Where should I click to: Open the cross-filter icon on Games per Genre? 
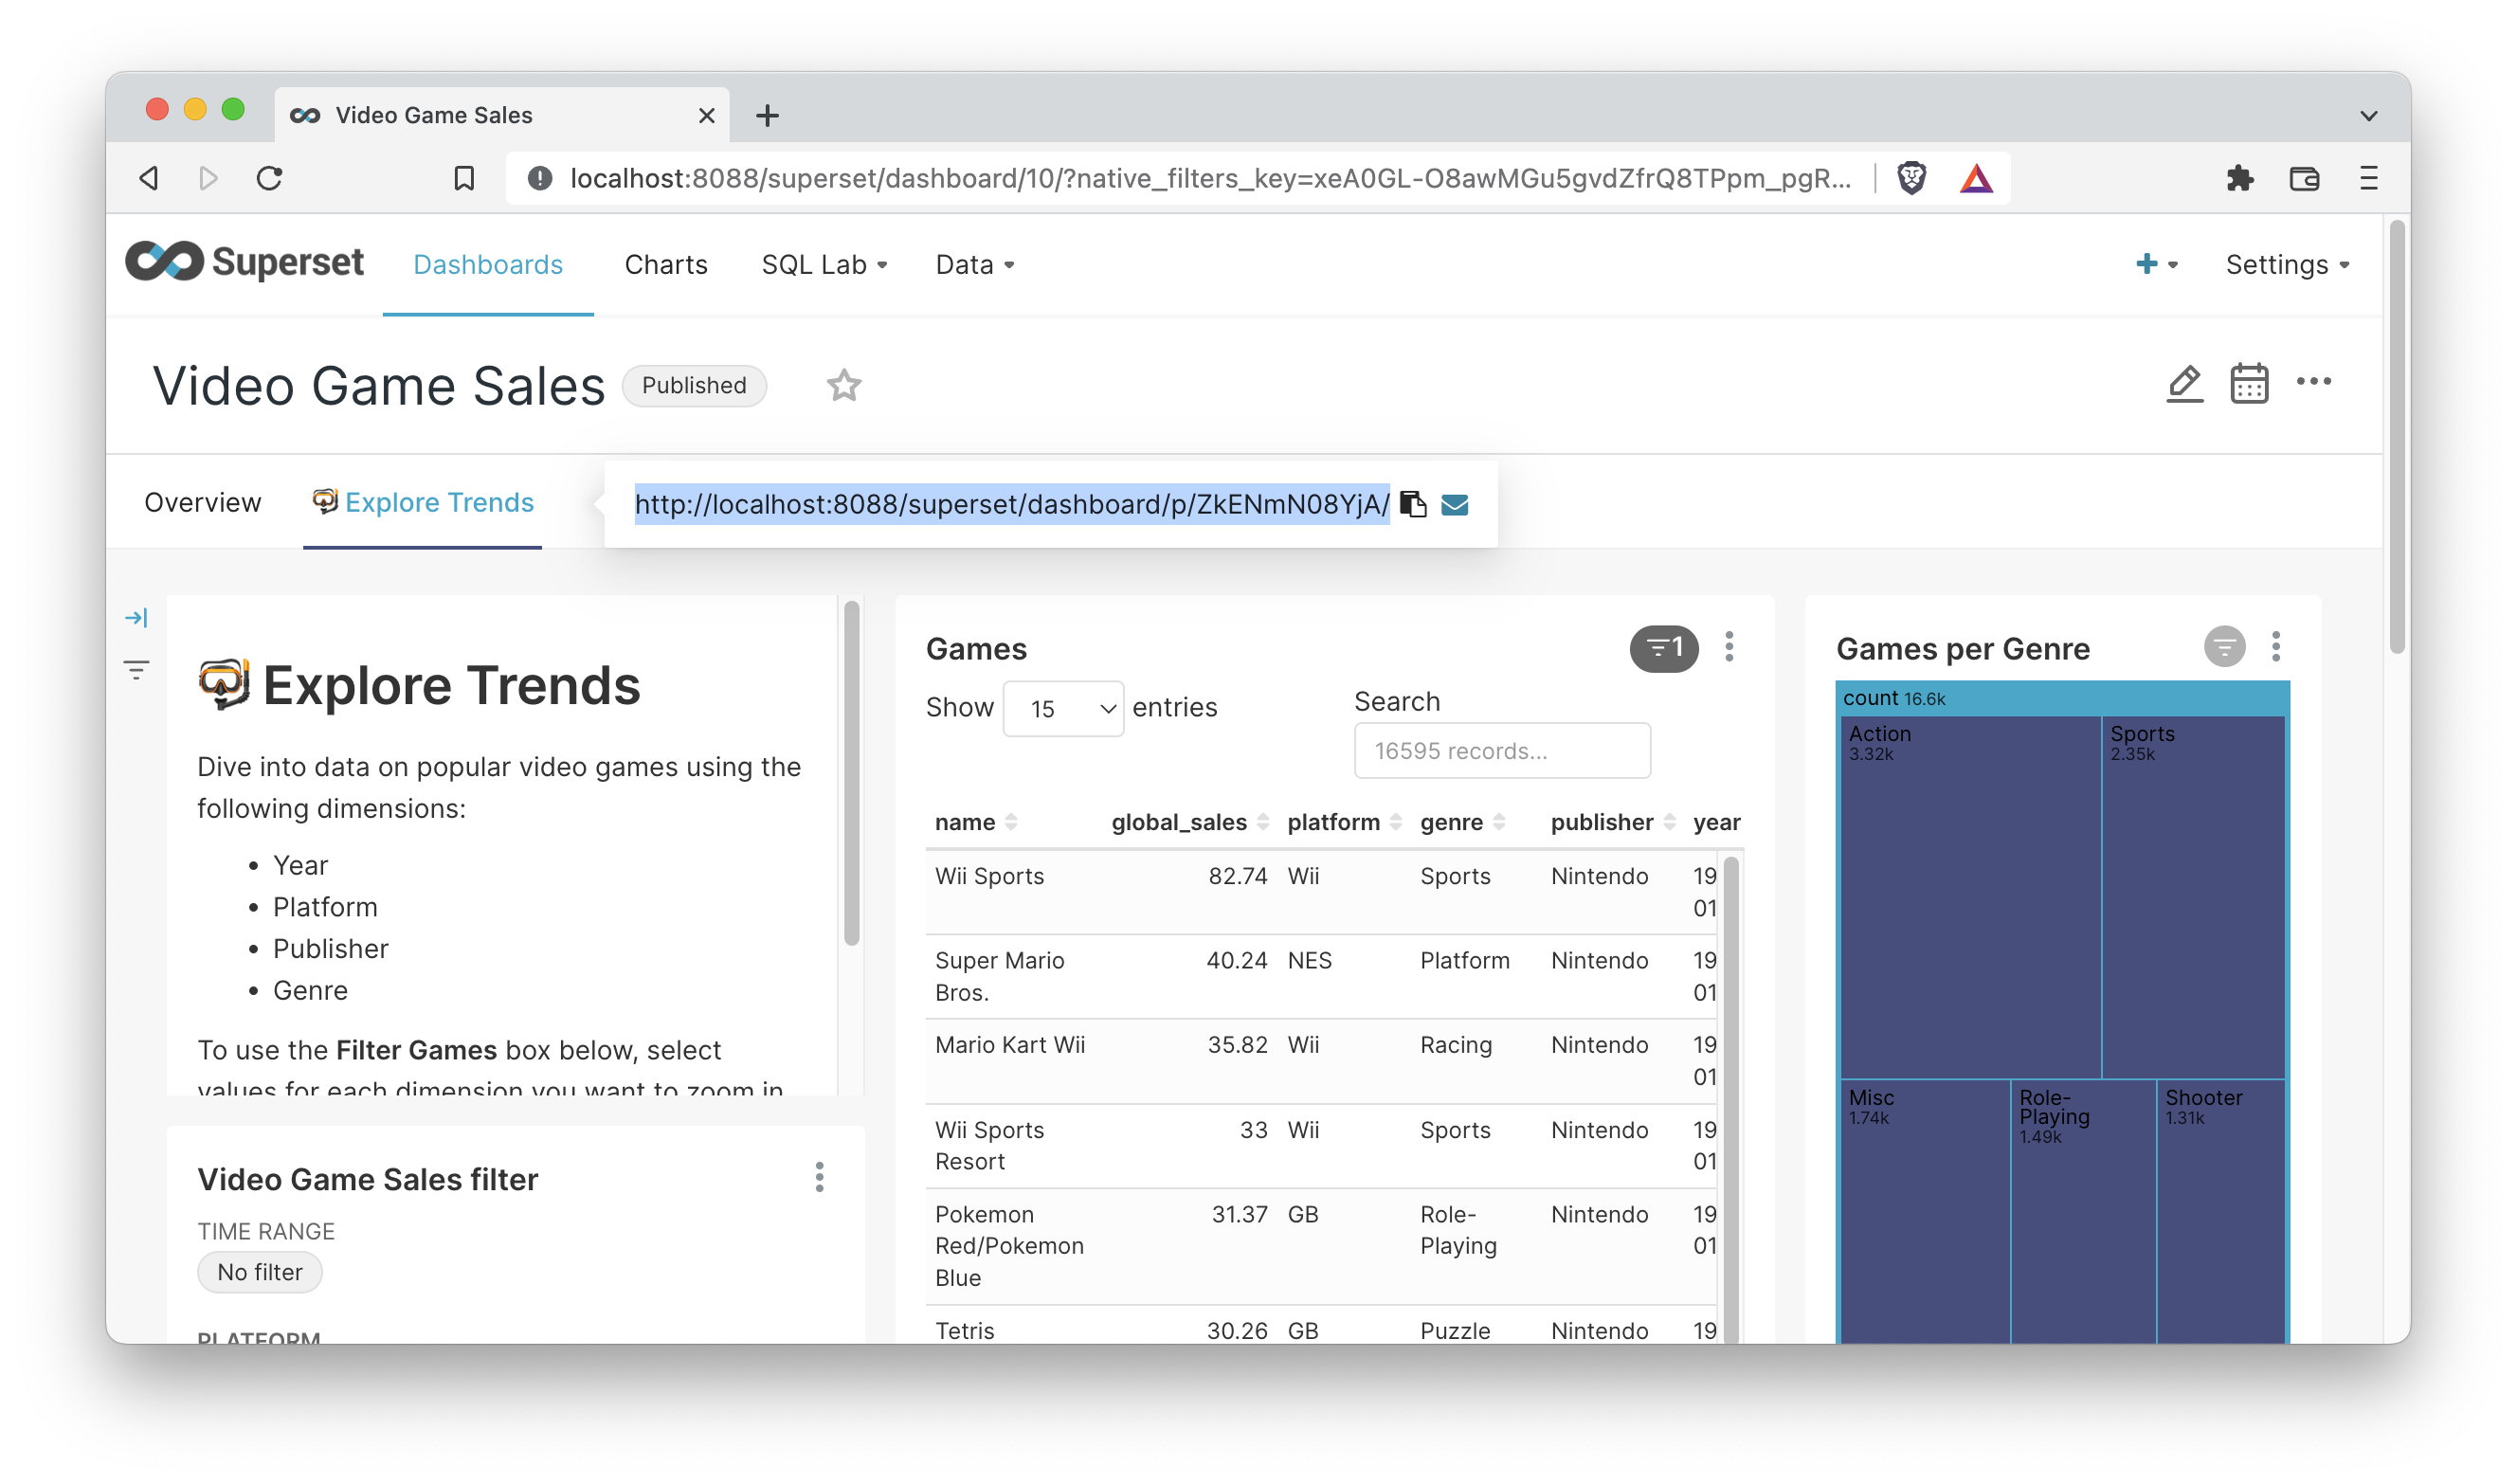(2224, 646)
